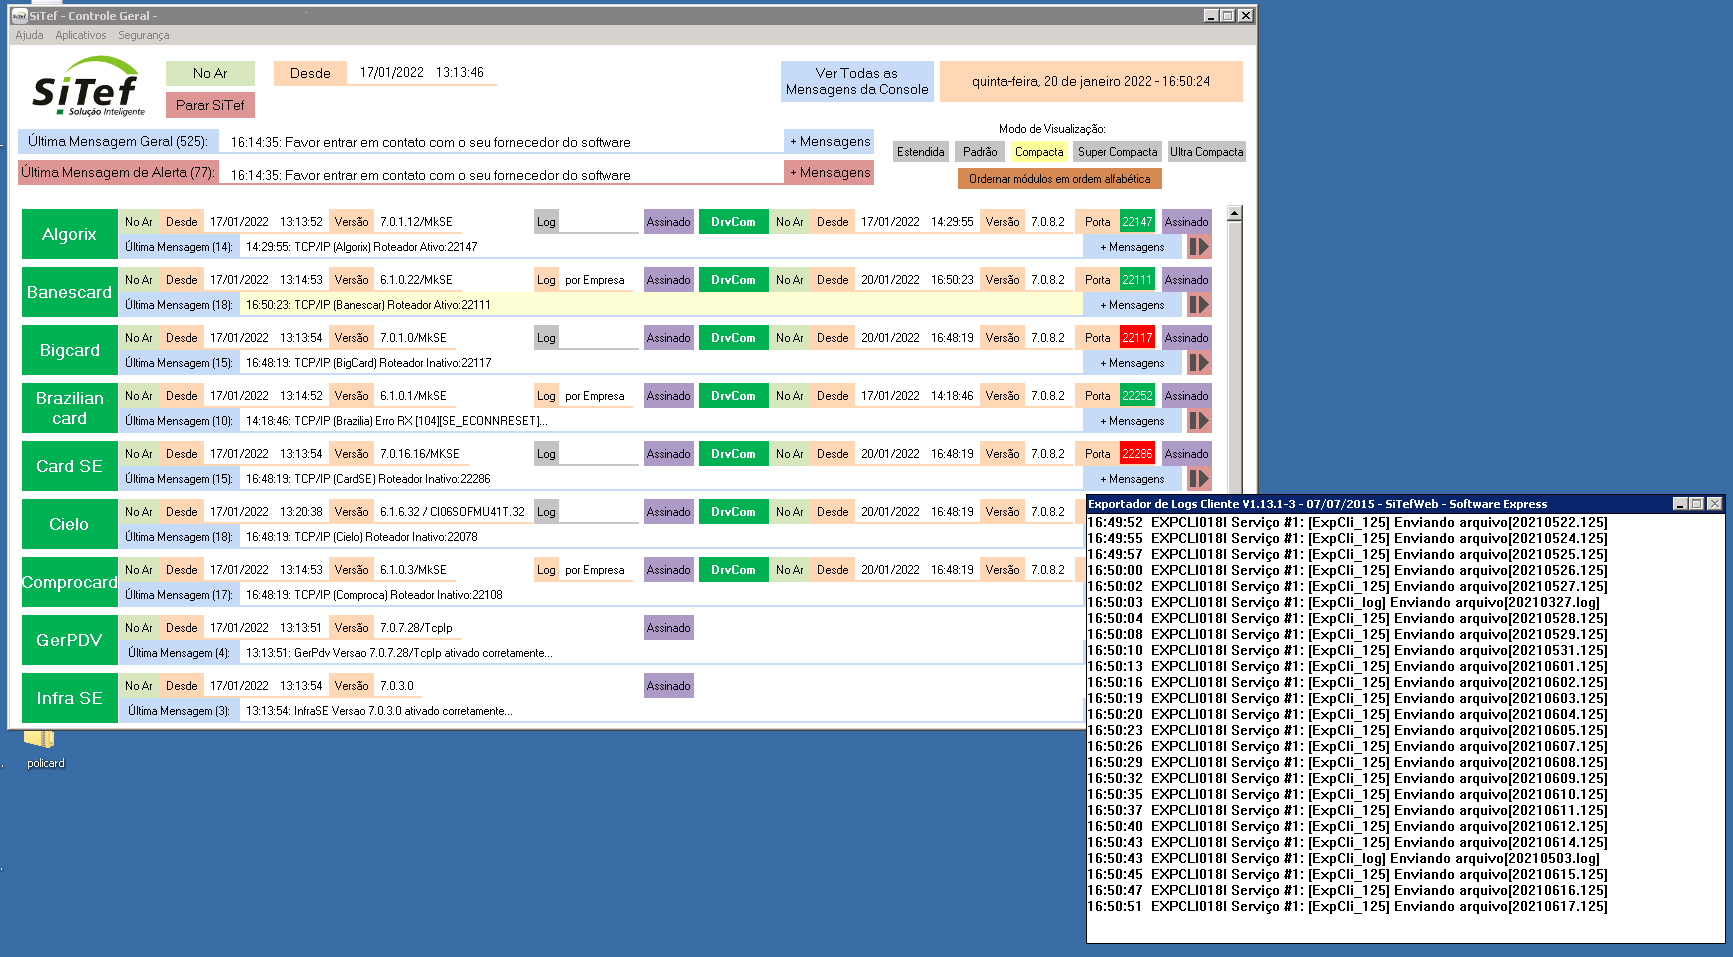Click the Bigcard module button
This screenshot has height=957, width=1733.
69,350
